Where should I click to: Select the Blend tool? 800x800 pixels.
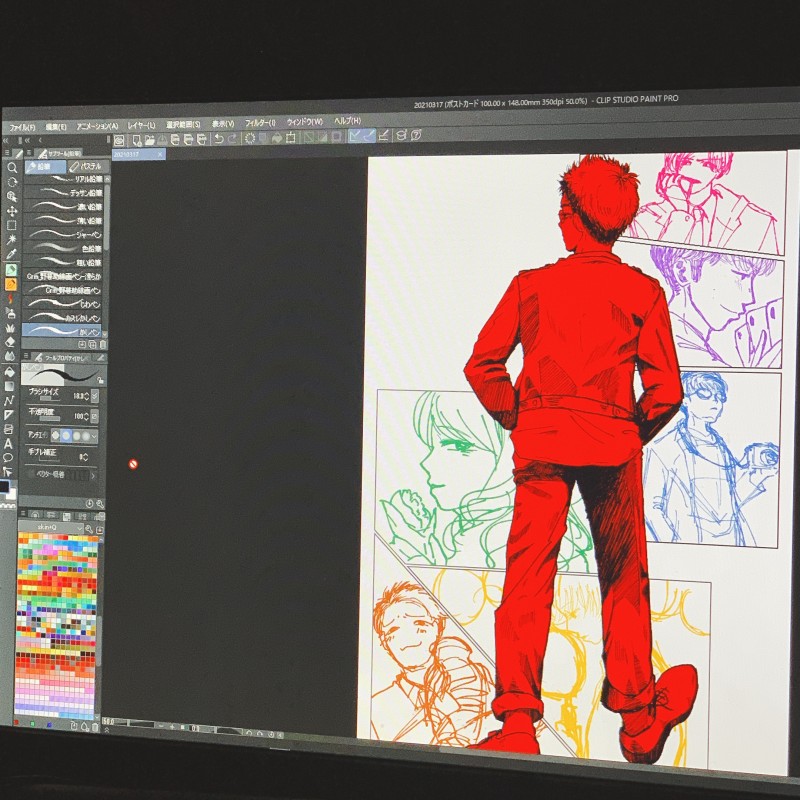click(x=10, y=356)
